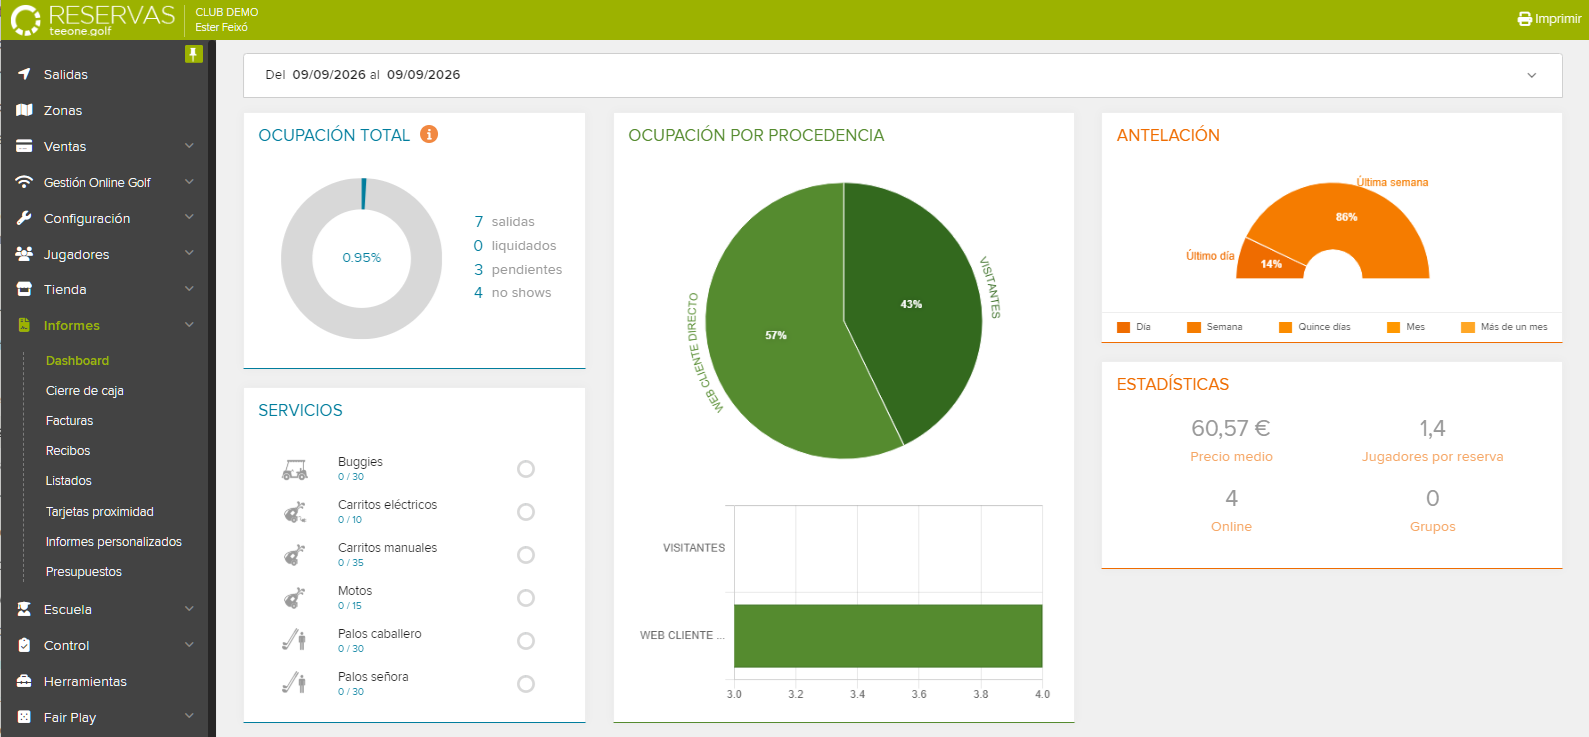
Task: Collapse the Informes menu section
Action: [x=189, y=325]
